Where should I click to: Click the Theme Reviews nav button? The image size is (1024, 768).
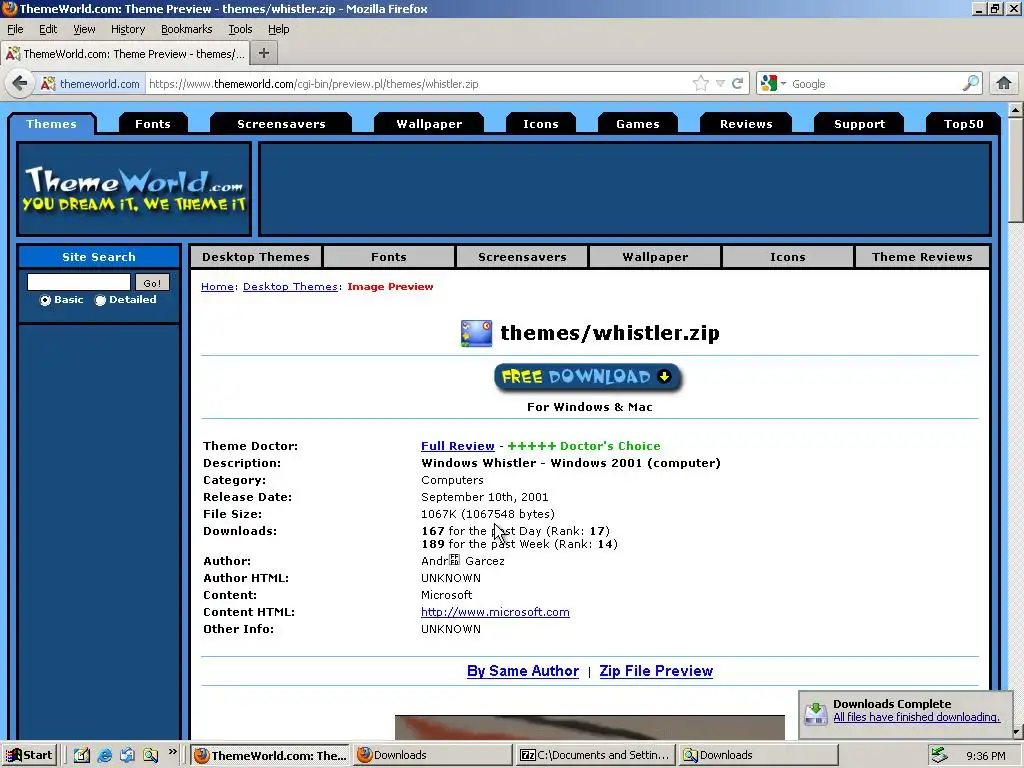coord(922,257)
